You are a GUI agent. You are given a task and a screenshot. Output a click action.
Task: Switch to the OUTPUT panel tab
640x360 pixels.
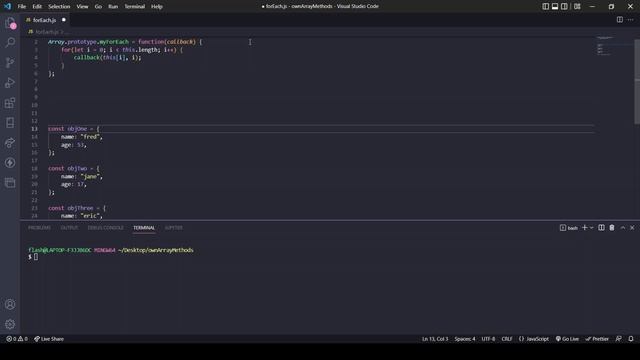click(69, 228)
